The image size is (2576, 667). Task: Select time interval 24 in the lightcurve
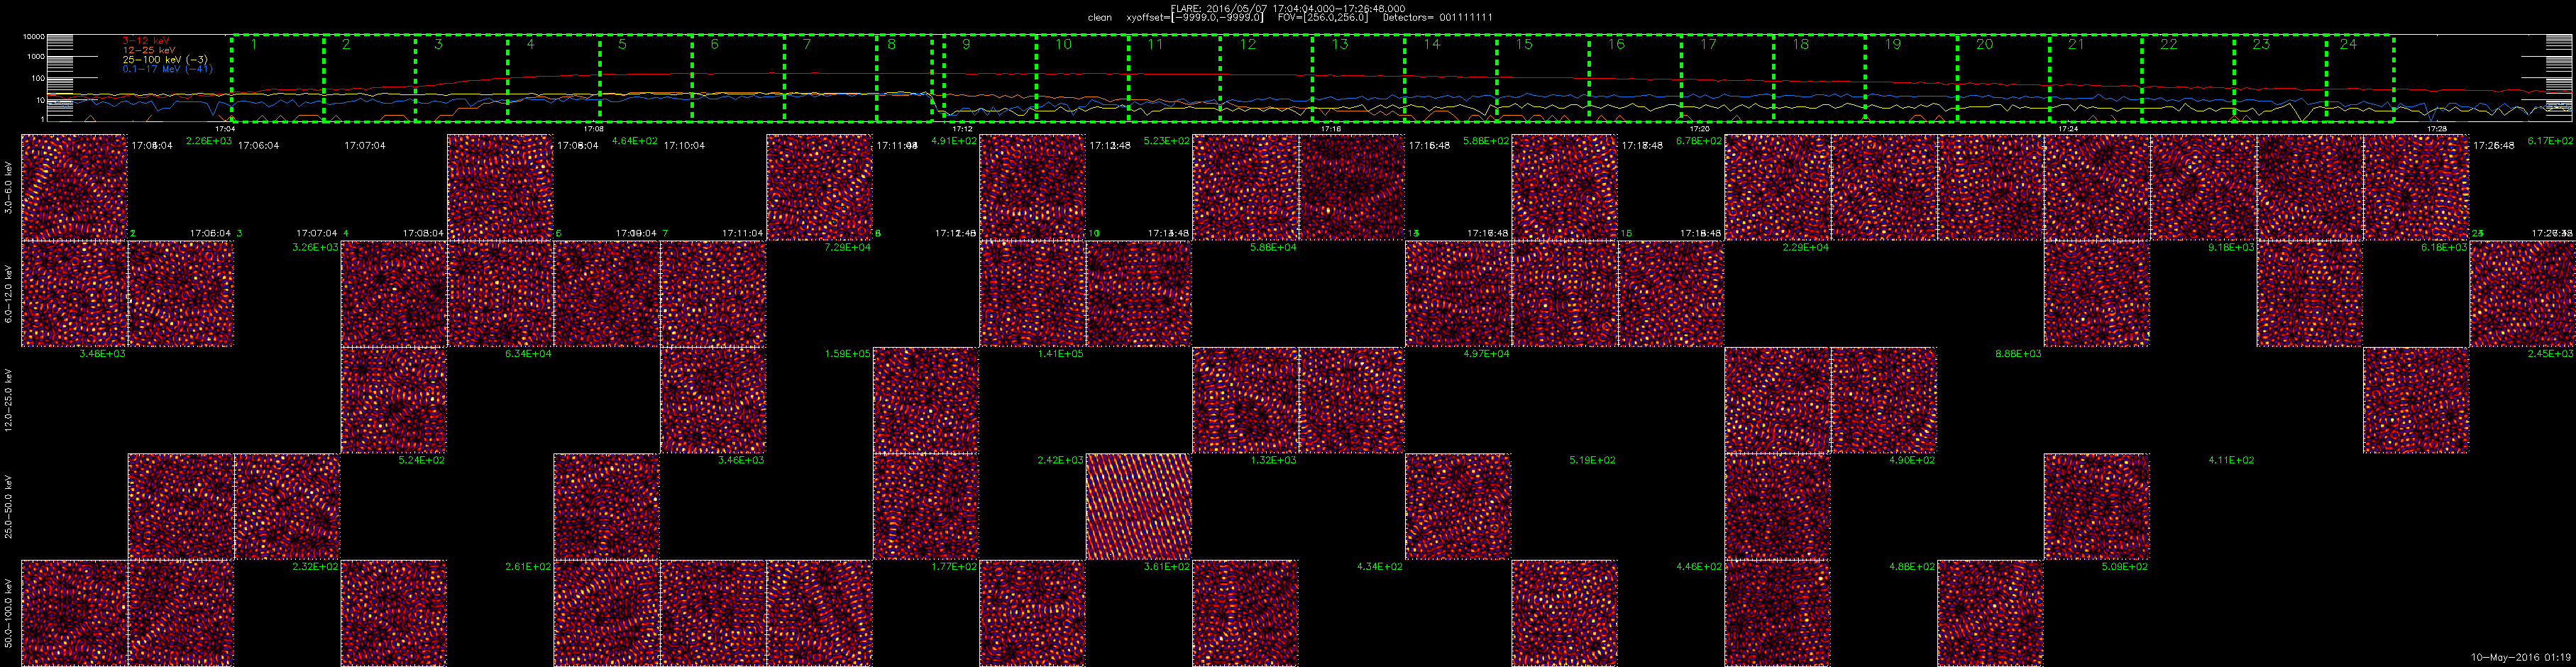2360,79
